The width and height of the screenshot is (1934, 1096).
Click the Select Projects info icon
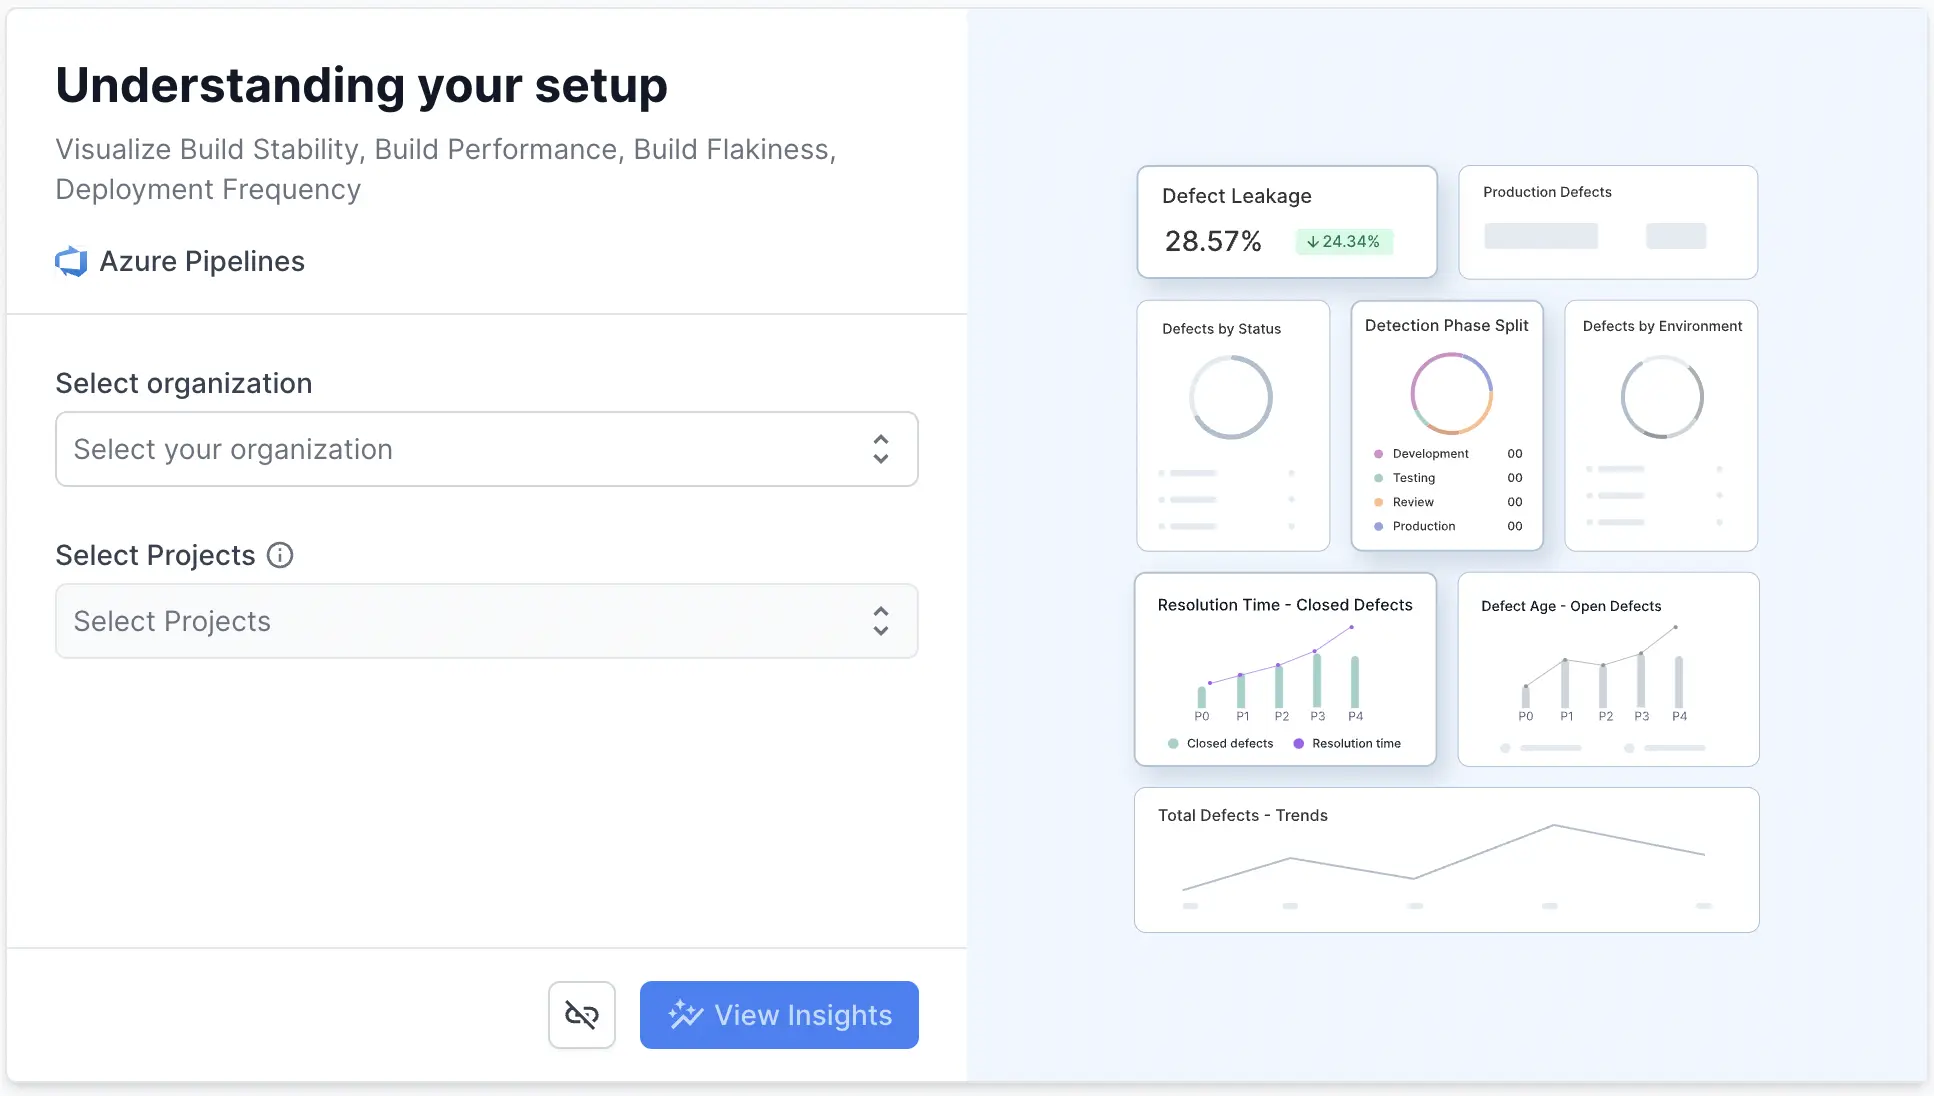click(280, 555)
